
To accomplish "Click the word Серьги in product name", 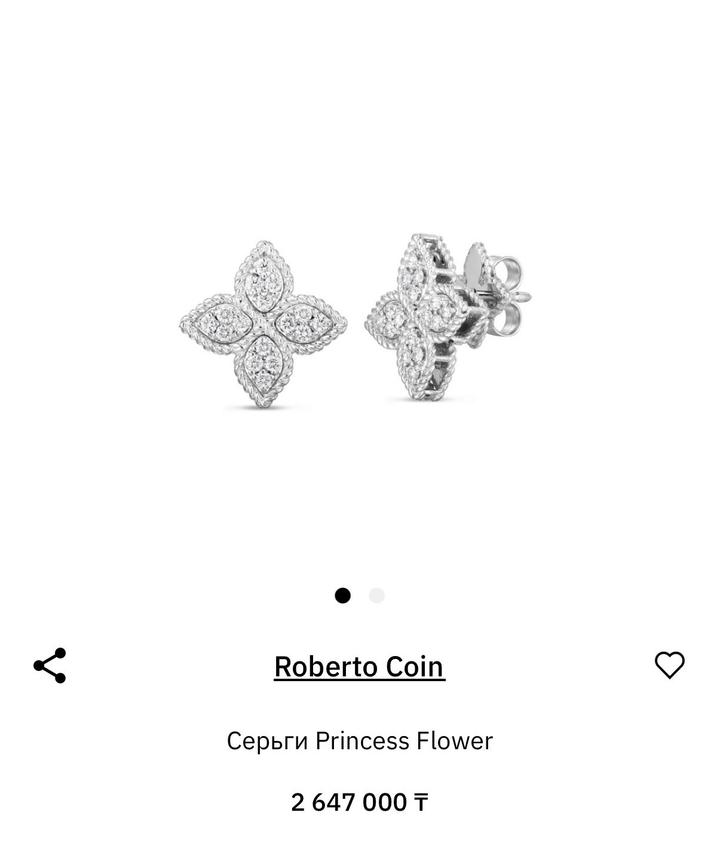I will (267, 741).
